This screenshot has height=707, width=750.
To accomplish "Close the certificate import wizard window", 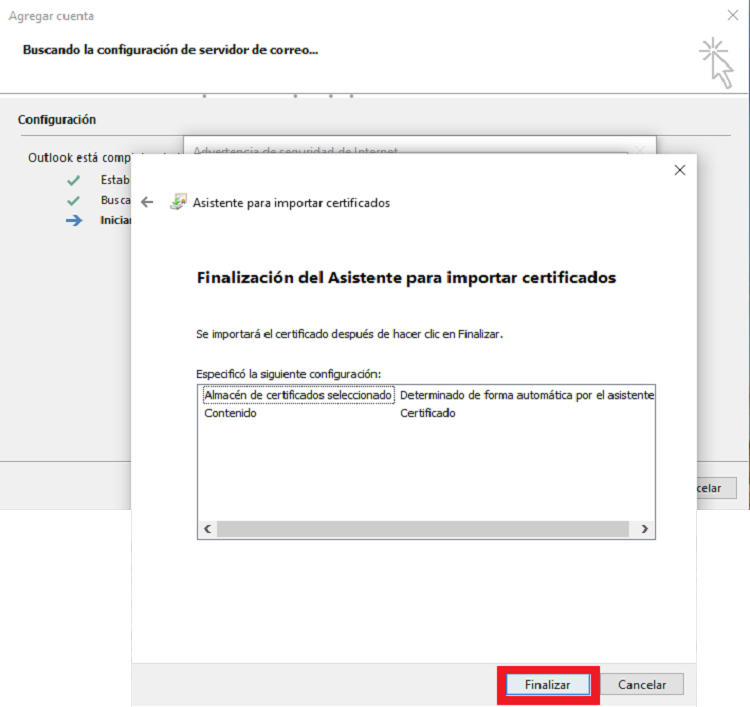I will tap(680, 170).
